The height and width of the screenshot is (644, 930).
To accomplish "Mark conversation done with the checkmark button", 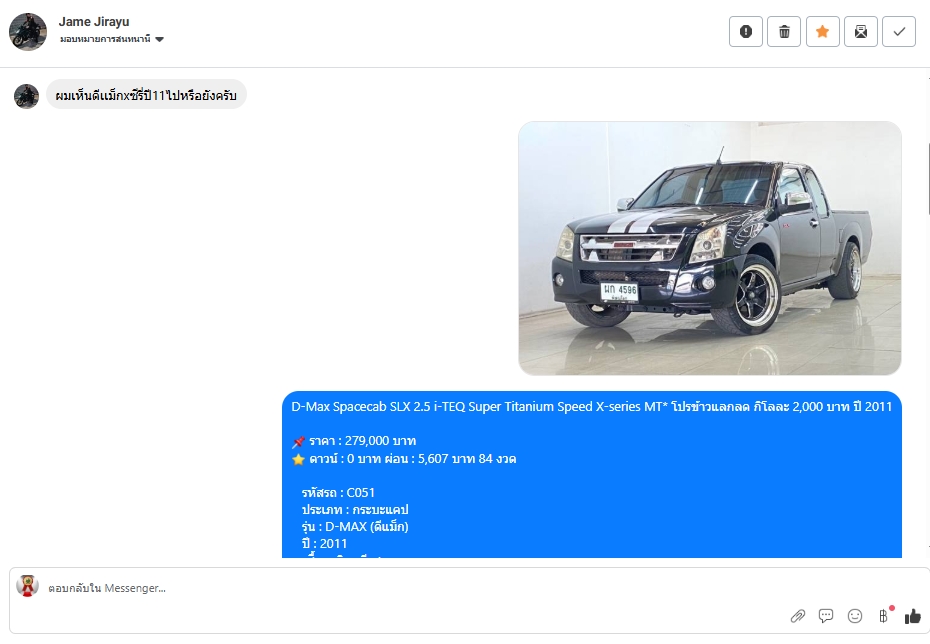I will [899, 31].
